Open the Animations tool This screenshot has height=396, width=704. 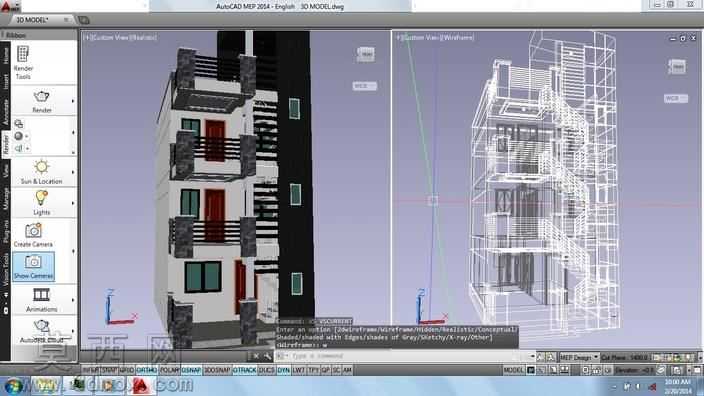41,299
